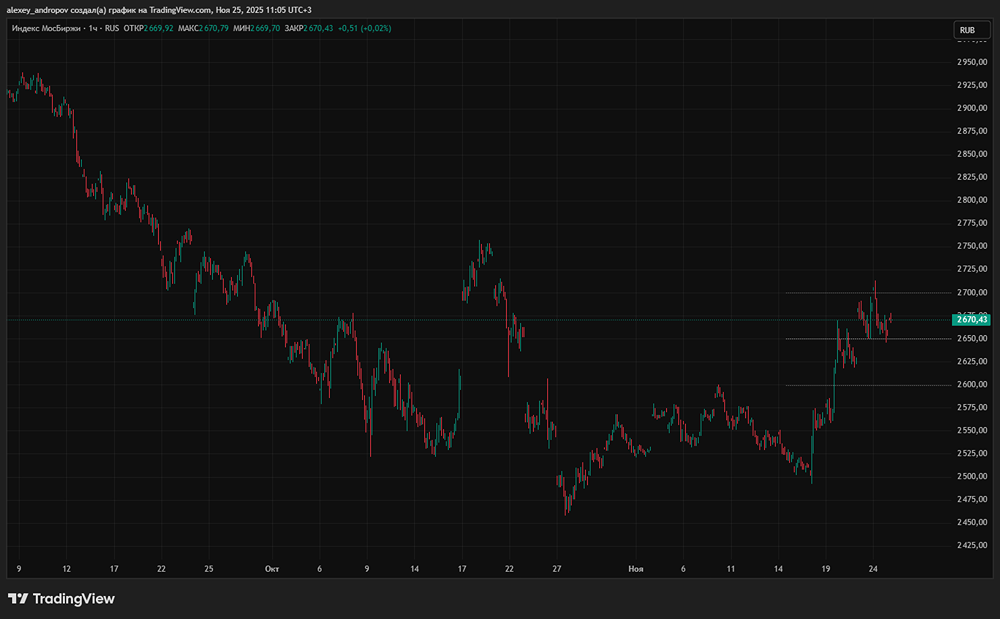This screenshot has height=619, width=1000.
Task: Click the Индекс МосБиржи symbol title
Action: tap(46, 29)
